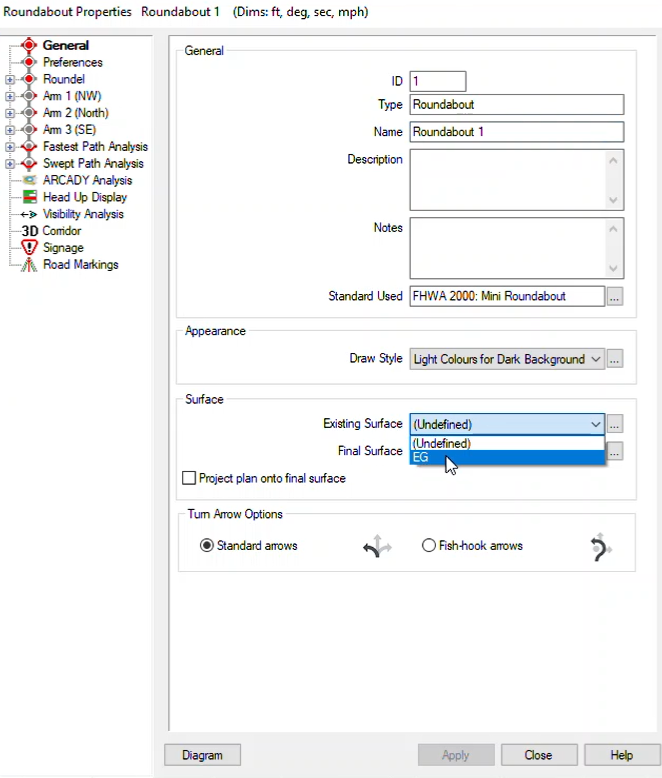Expand the Swept Path Analysis node
The width and height of the screenshot is (662, 778).
pyautogui.click(x=9, y=164)
